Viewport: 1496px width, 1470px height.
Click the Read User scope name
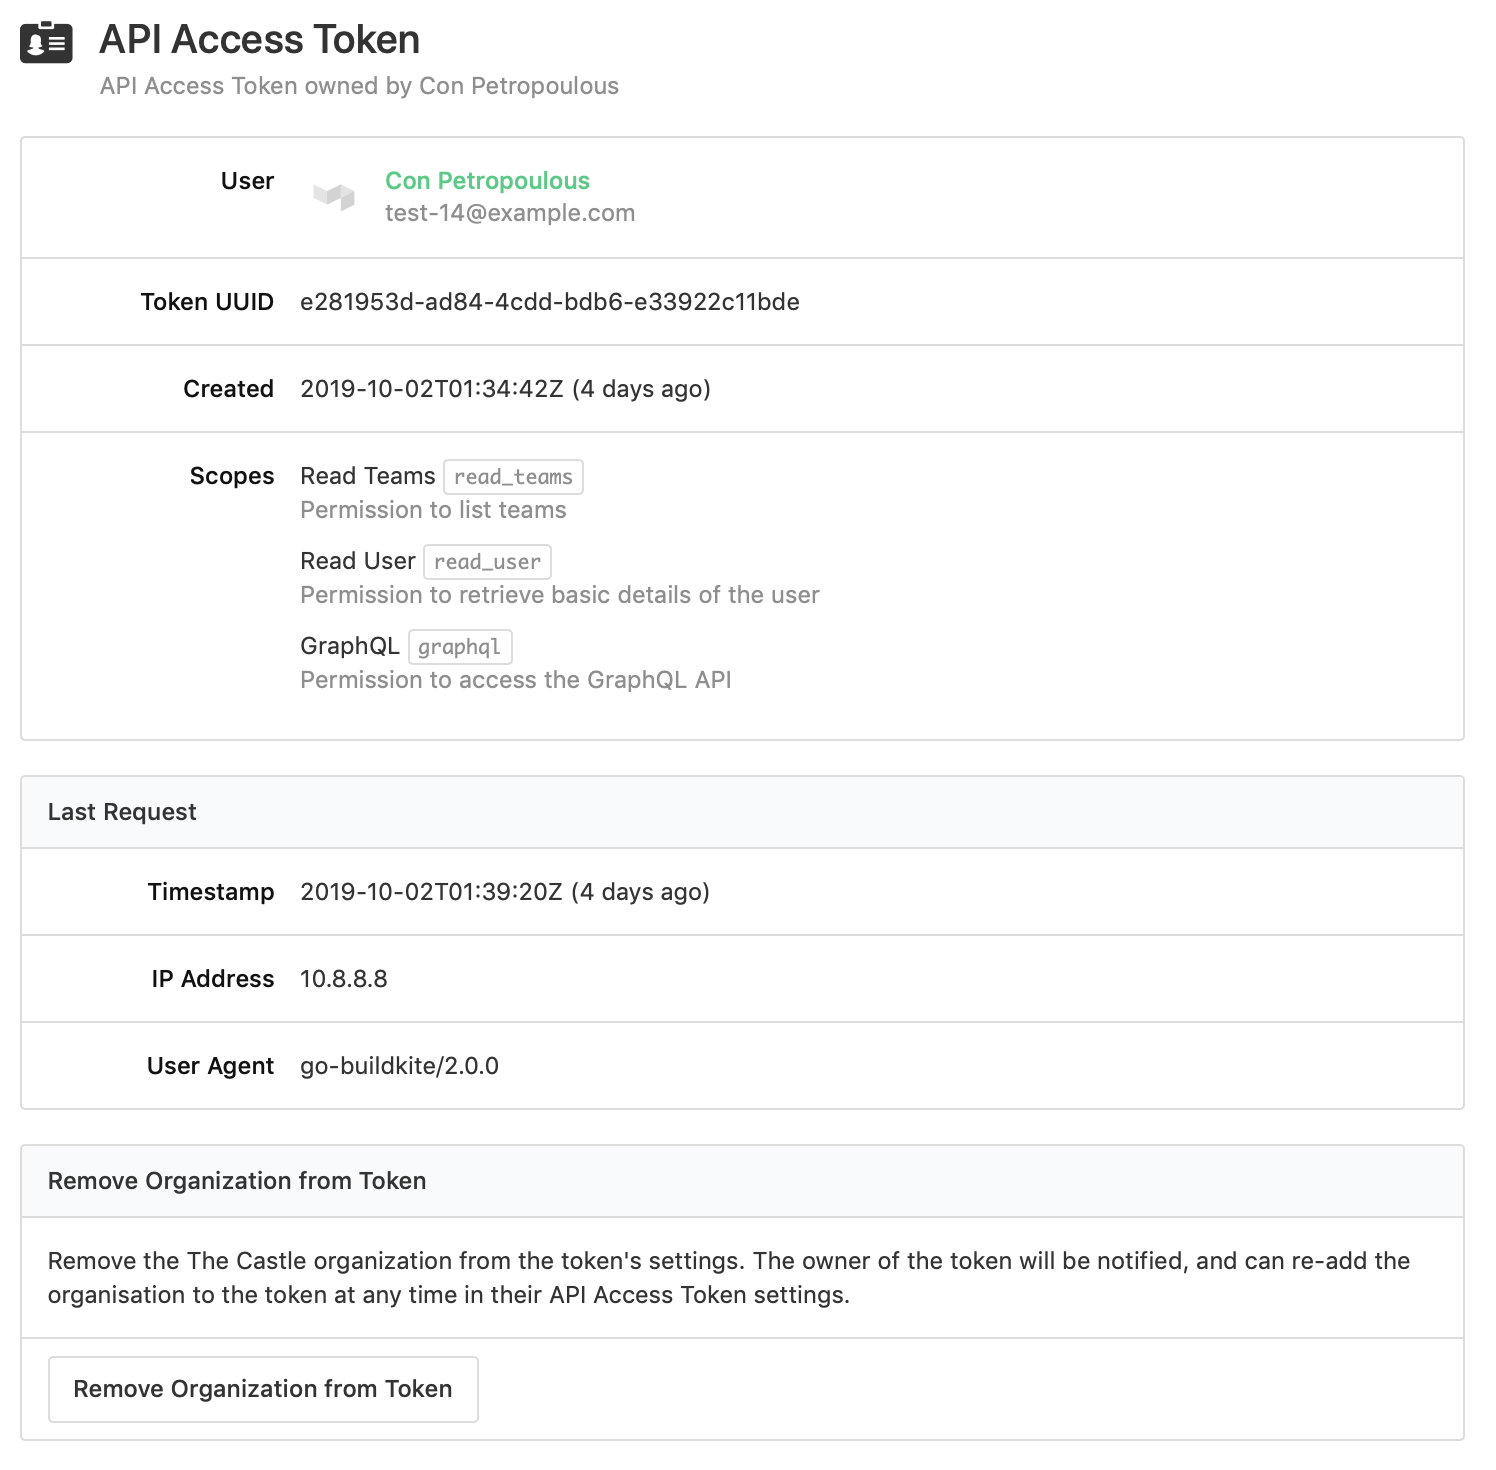click(x=358, y=561)
